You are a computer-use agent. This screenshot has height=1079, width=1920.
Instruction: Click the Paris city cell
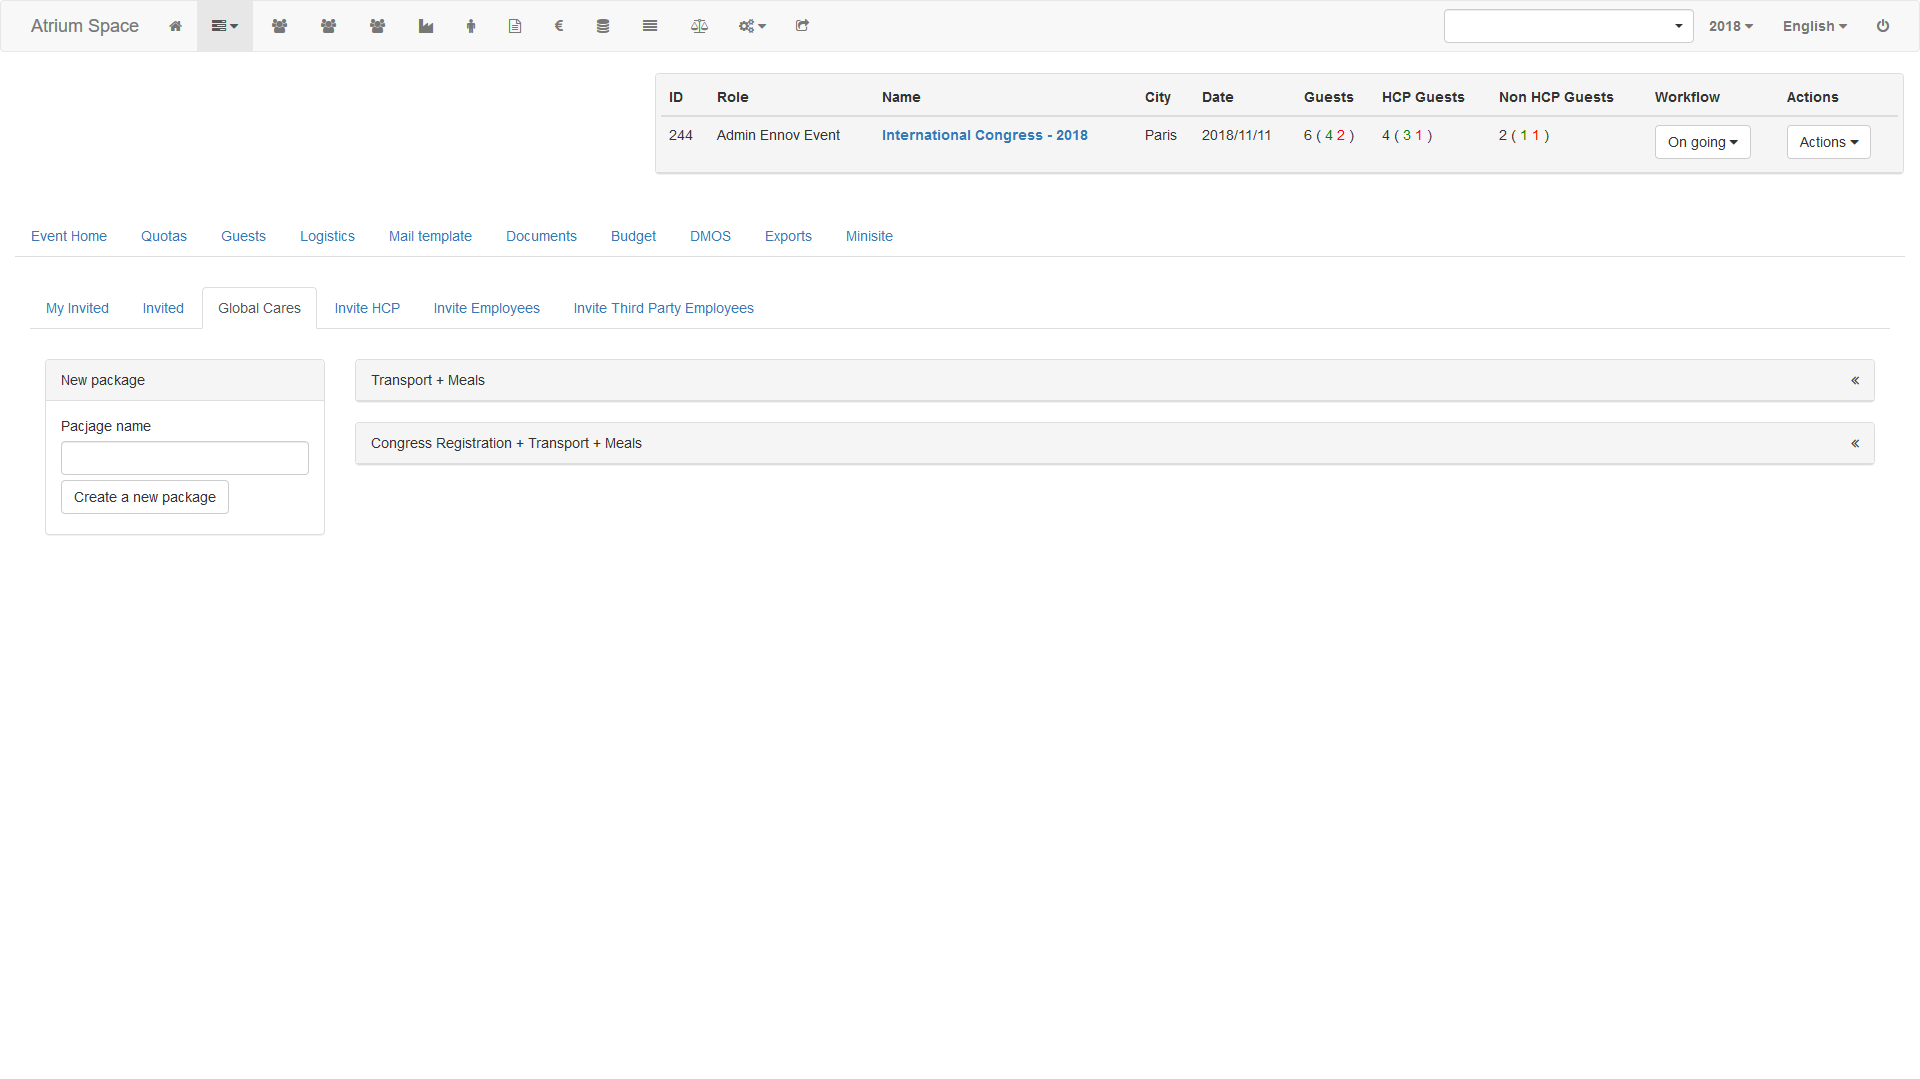click(1161, 135)
